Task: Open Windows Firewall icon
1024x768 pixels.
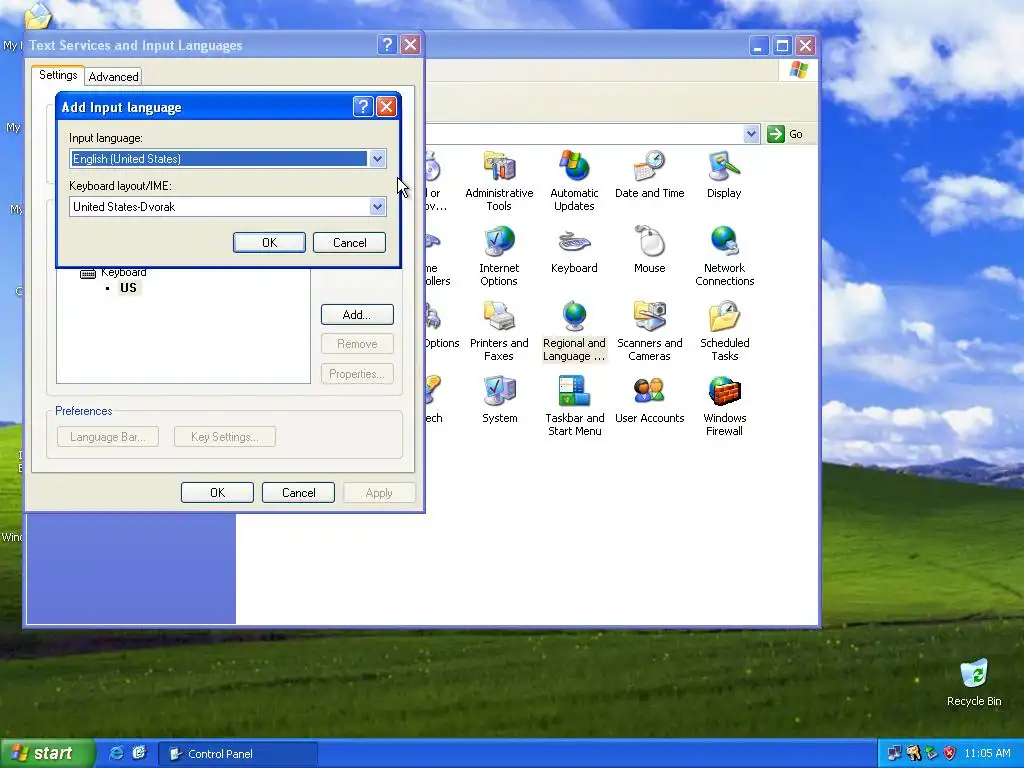Action: click(724, 406)
